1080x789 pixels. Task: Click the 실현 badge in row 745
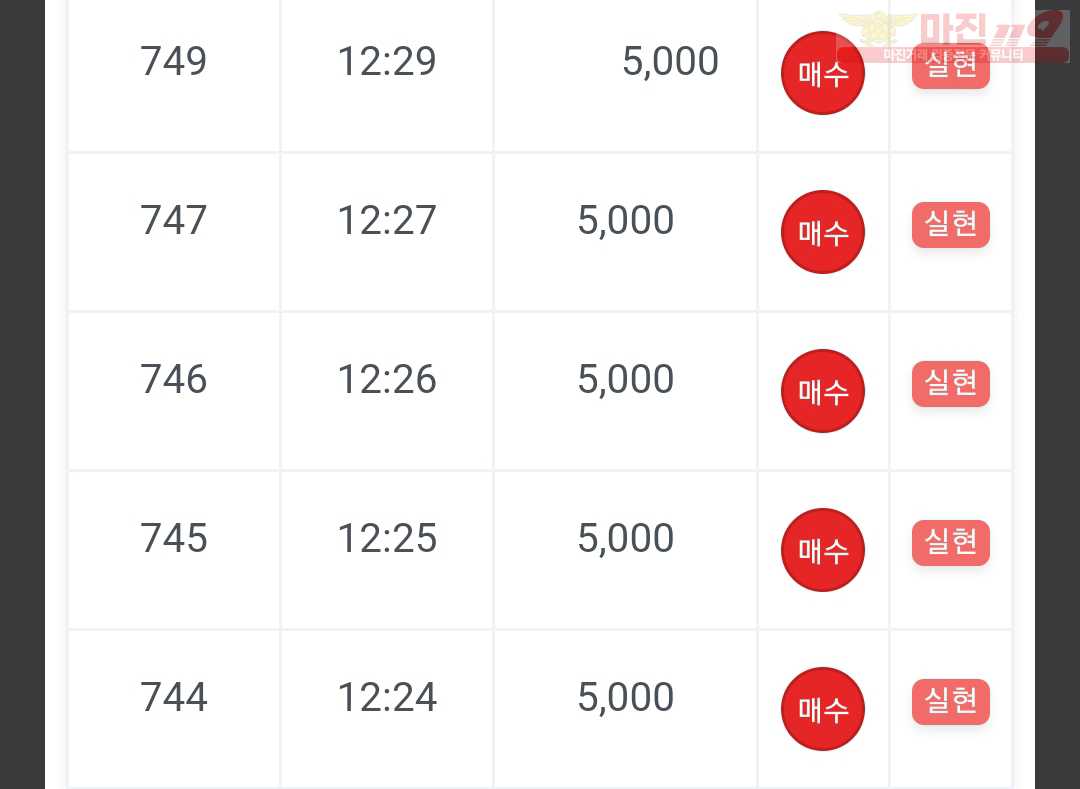tap(951, 543)
